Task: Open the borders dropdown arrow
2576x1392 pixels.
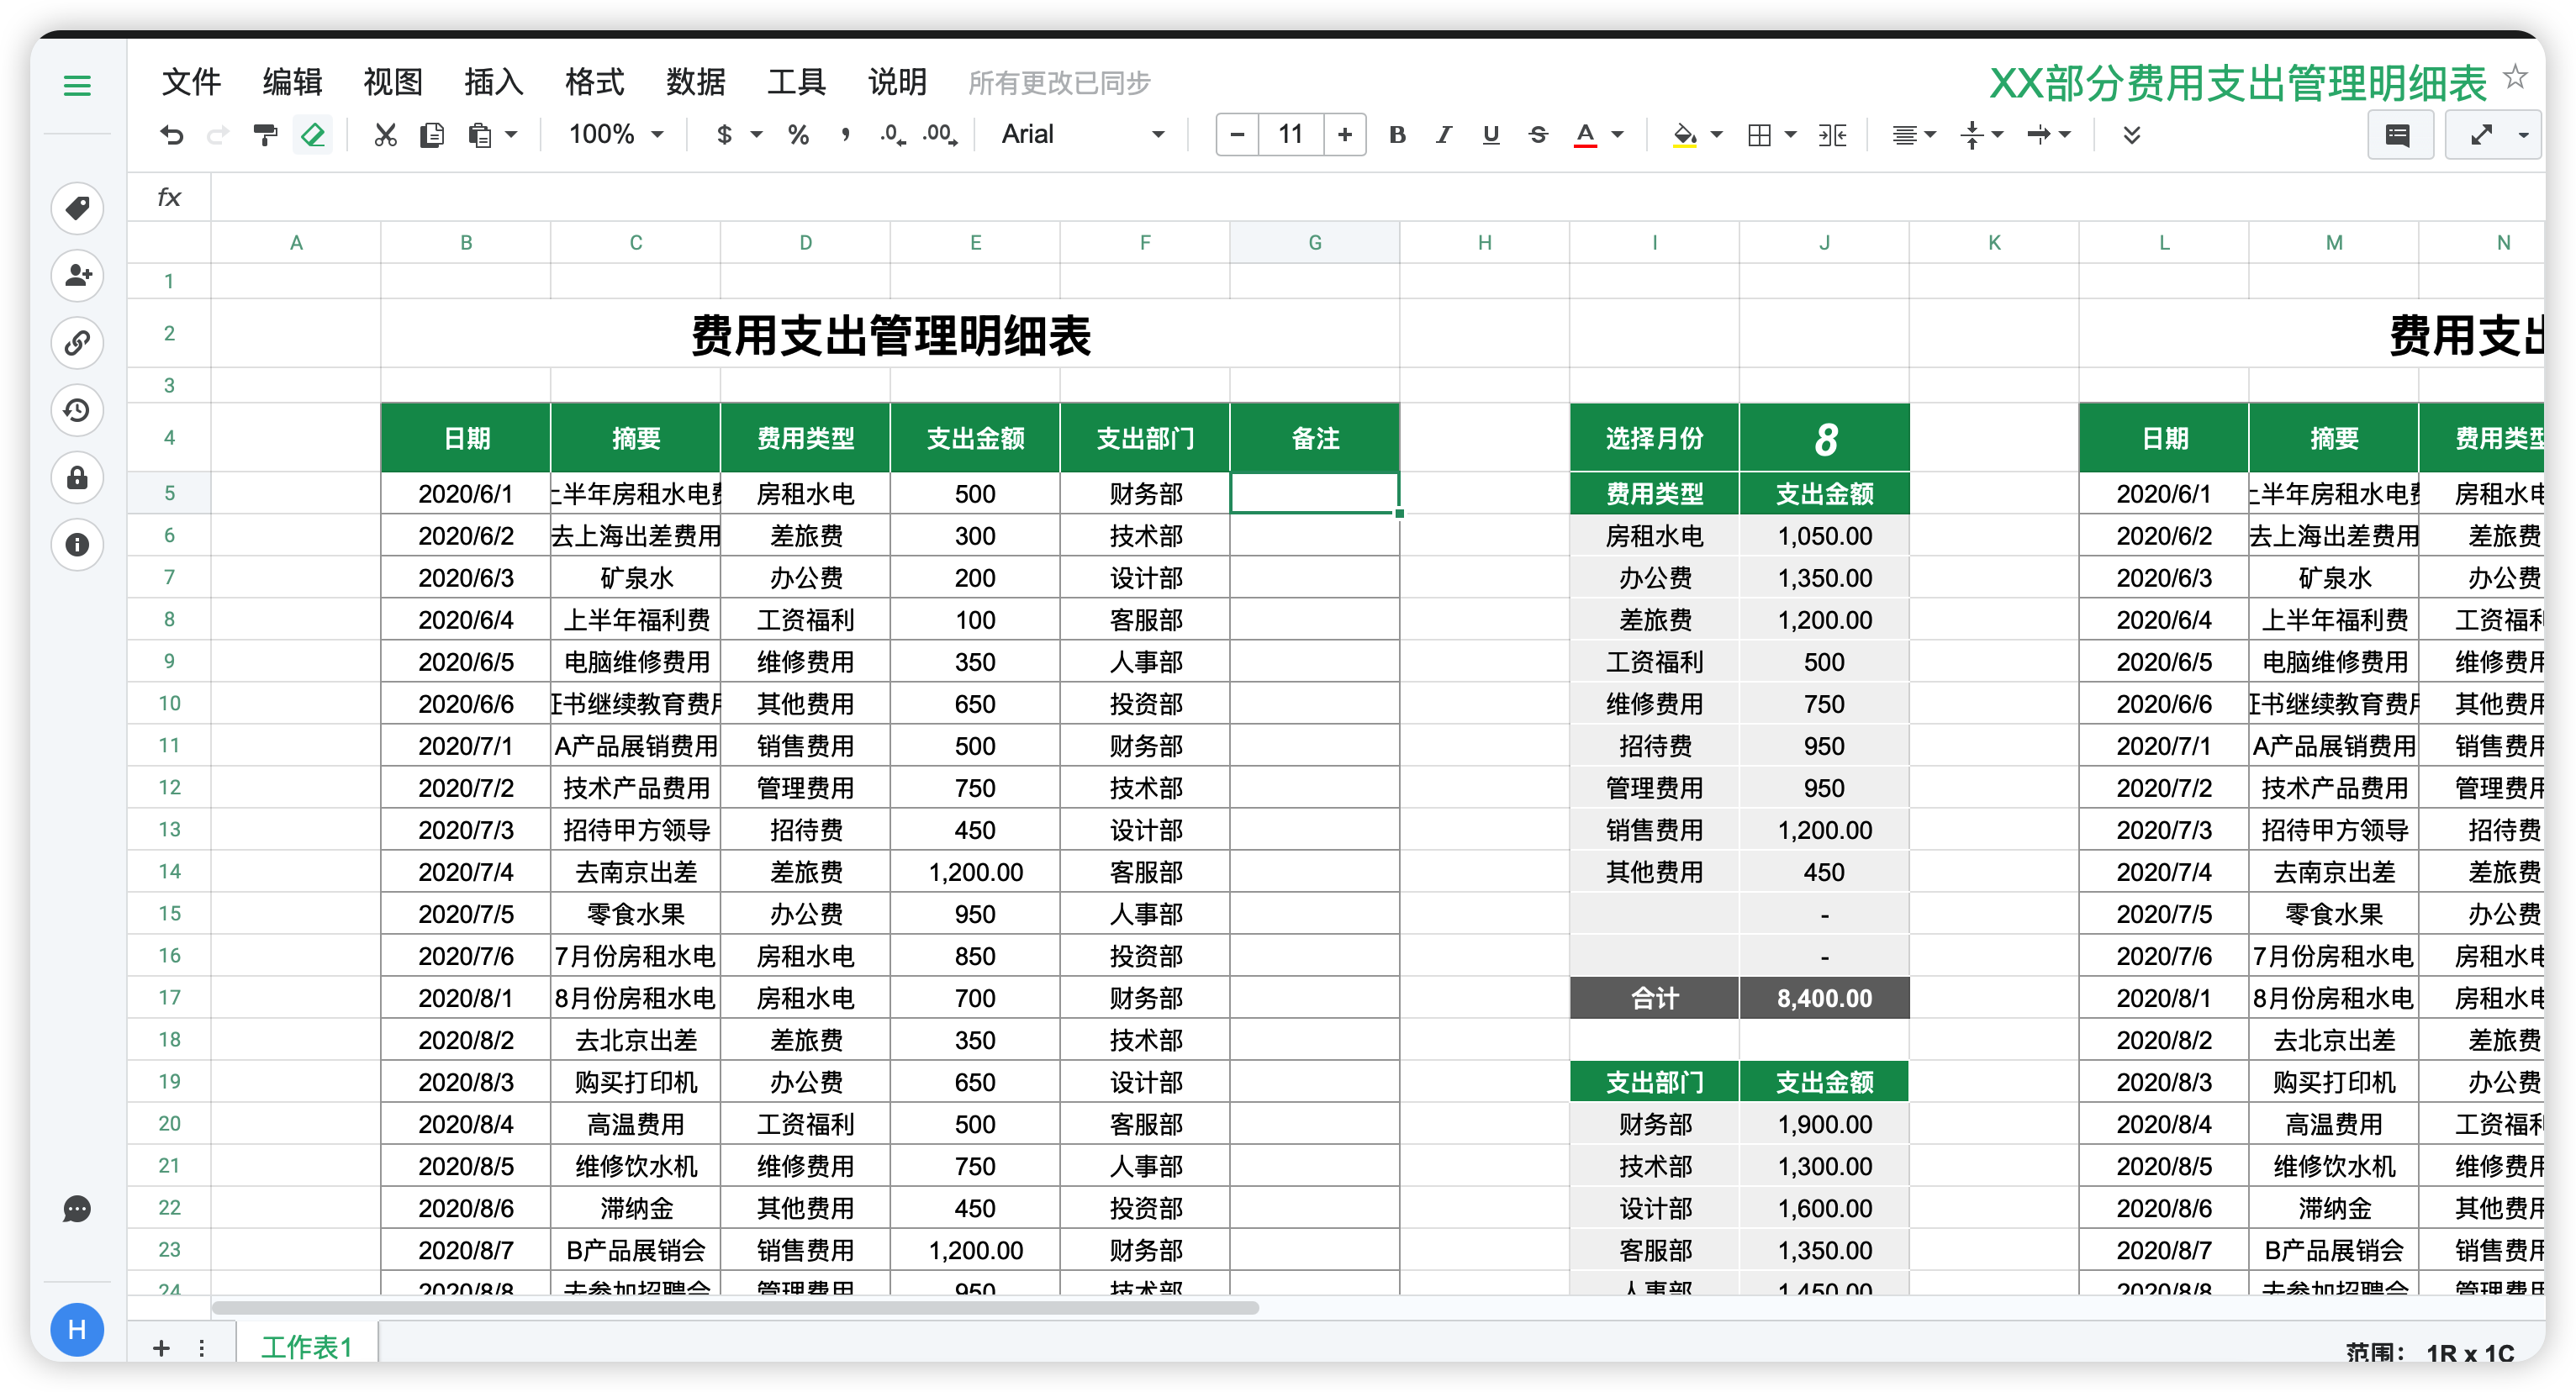Action: 1790,135
